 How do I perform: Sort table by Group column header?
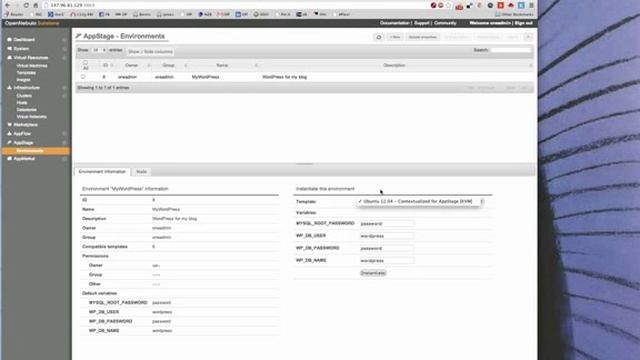[x=168, y=65]
